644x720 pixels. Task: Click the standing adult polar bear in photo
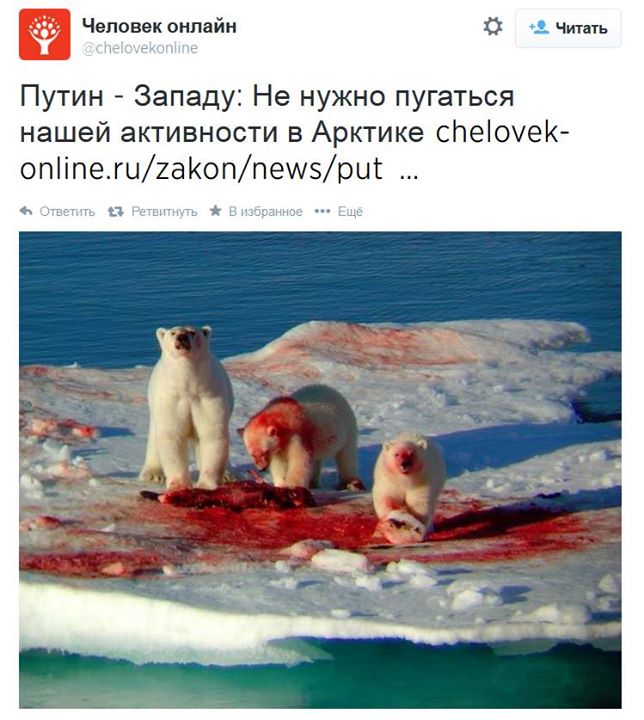186,407
